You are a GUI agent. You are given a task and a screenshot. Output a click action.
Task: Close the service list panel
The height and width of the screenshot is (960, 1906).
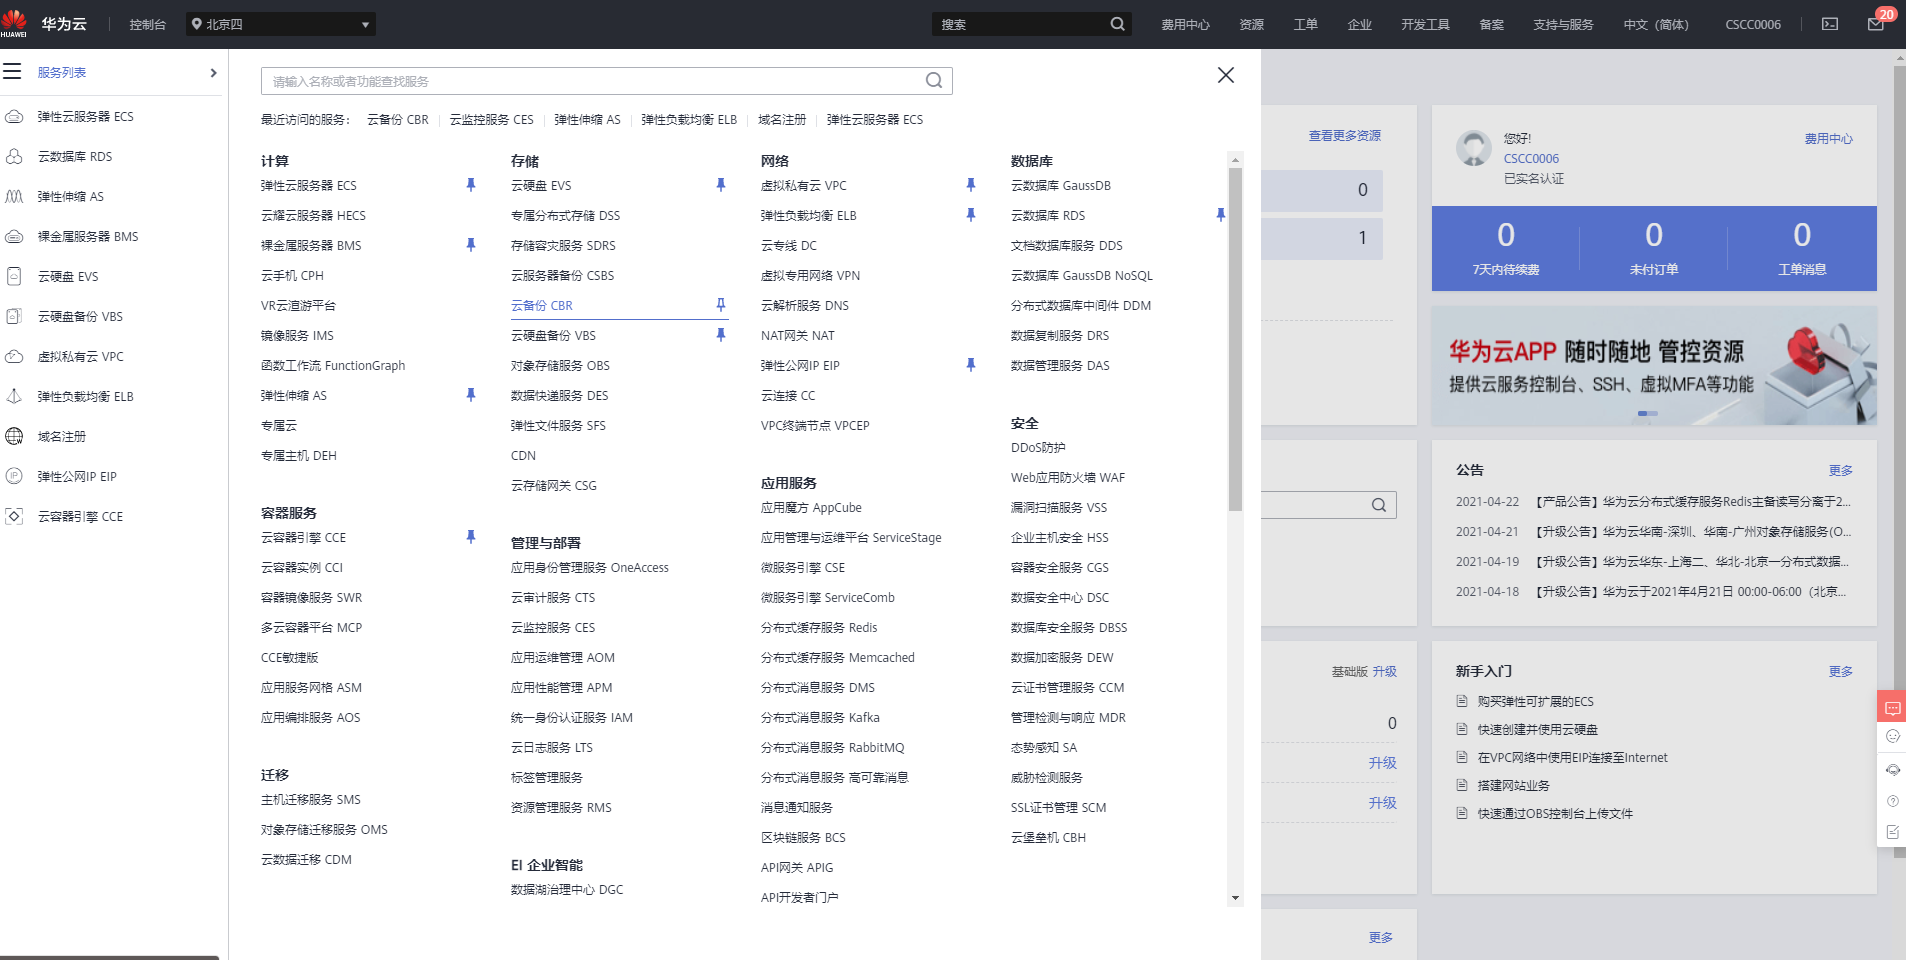coord(1226,75)
